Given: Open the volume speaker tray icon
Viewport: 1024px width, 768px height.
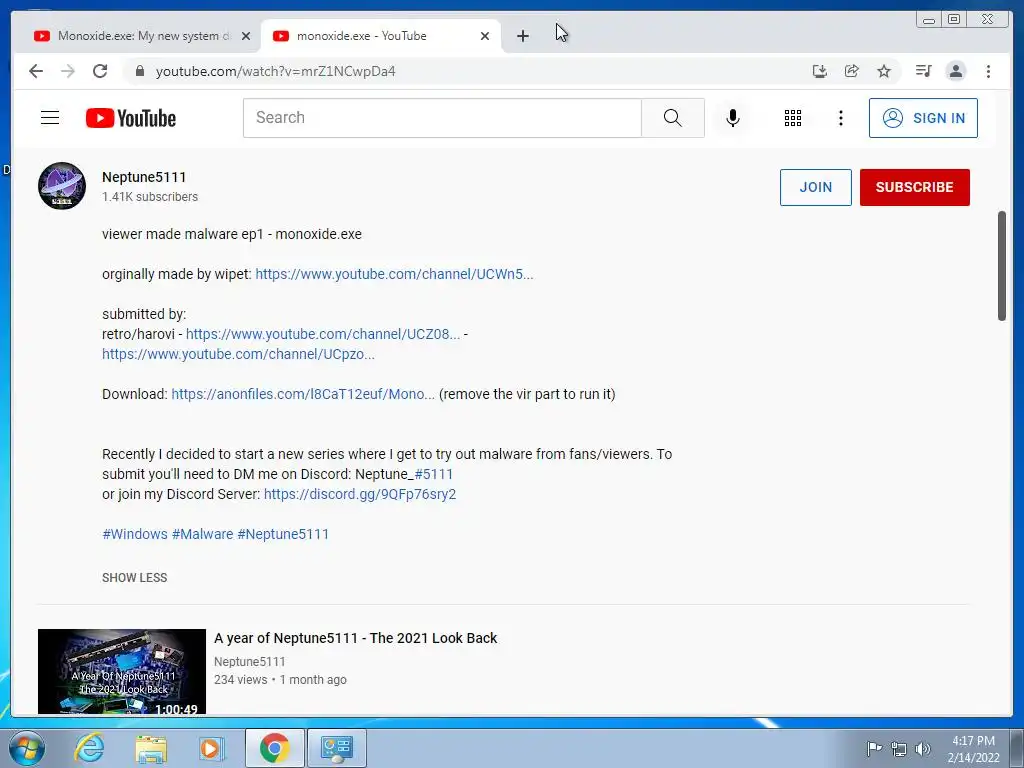Looking at the screenshot, I should [x=923, y=749].
